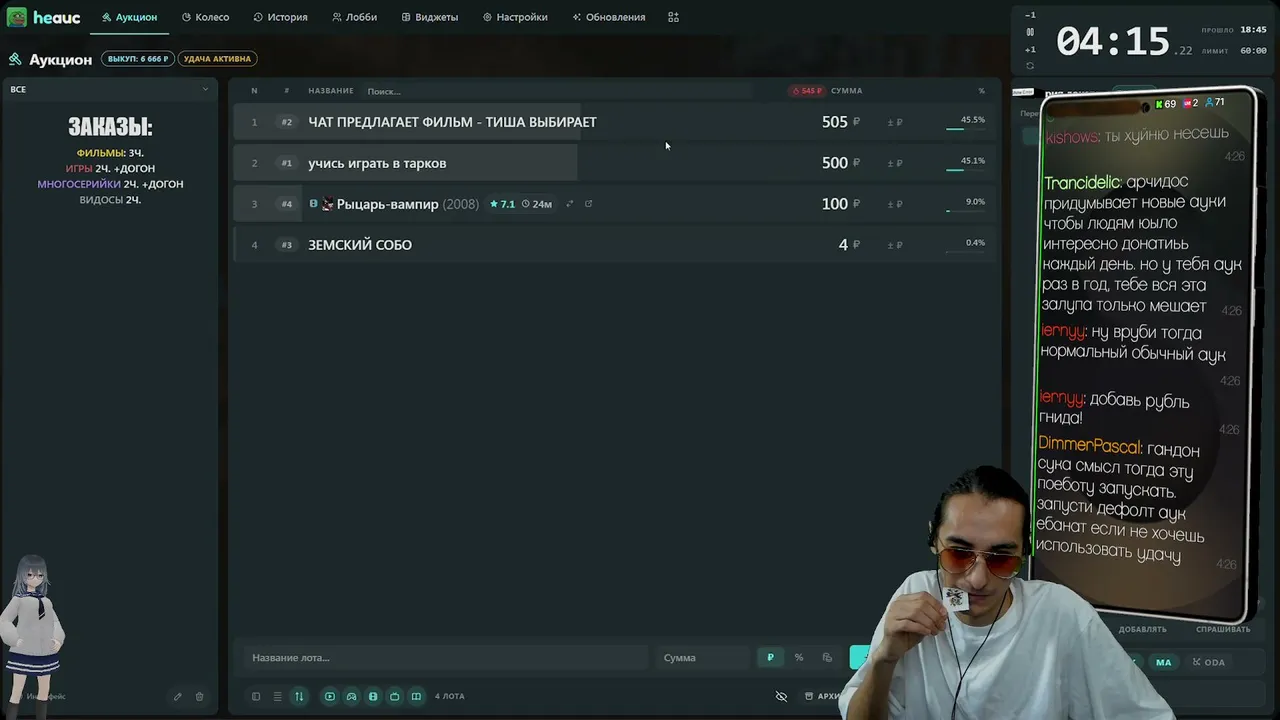Viewport: 1280px width, 720px height.
Task: Click the 100 ₽ amount on Рыцарь-вампир row
Action: [x=840, y=204]
